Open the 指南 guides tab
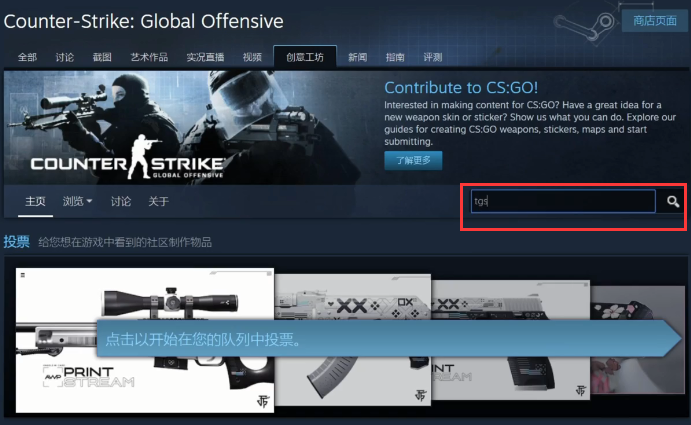This screenshot has width=691, height=425. [395, 57]
